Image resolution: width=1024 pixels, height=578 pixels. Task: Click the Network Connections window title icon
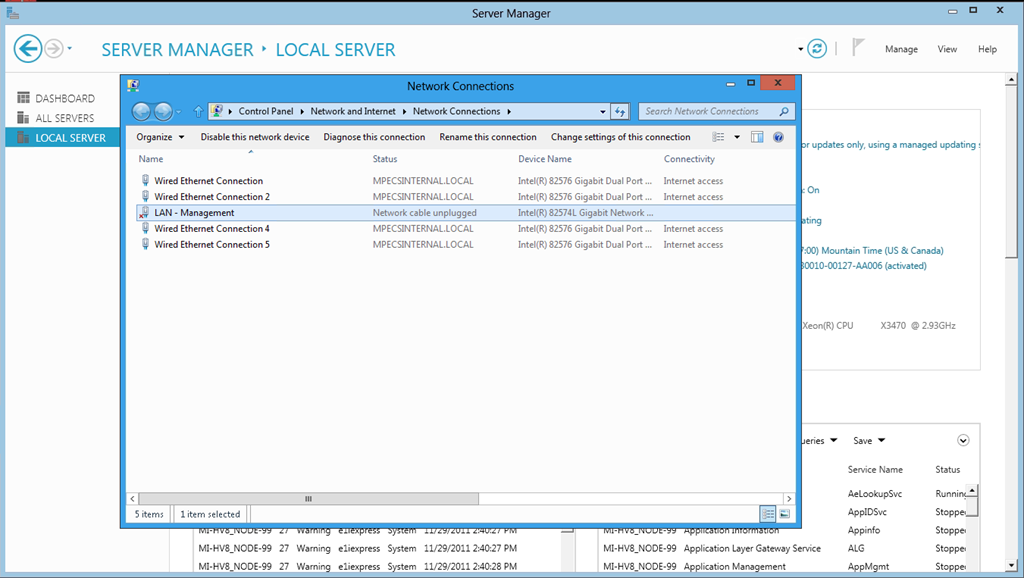[x=133, y=86]
